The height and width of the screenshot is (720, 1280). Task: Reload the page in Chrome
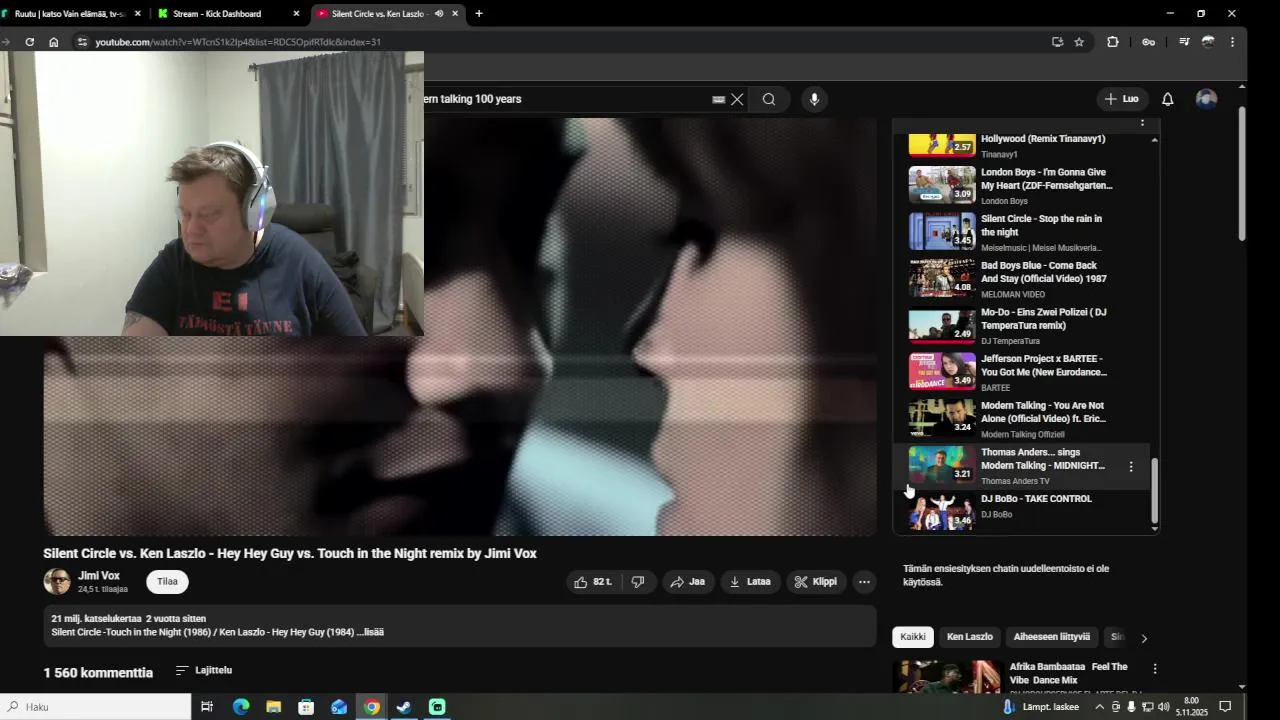(x=30, y=42)
